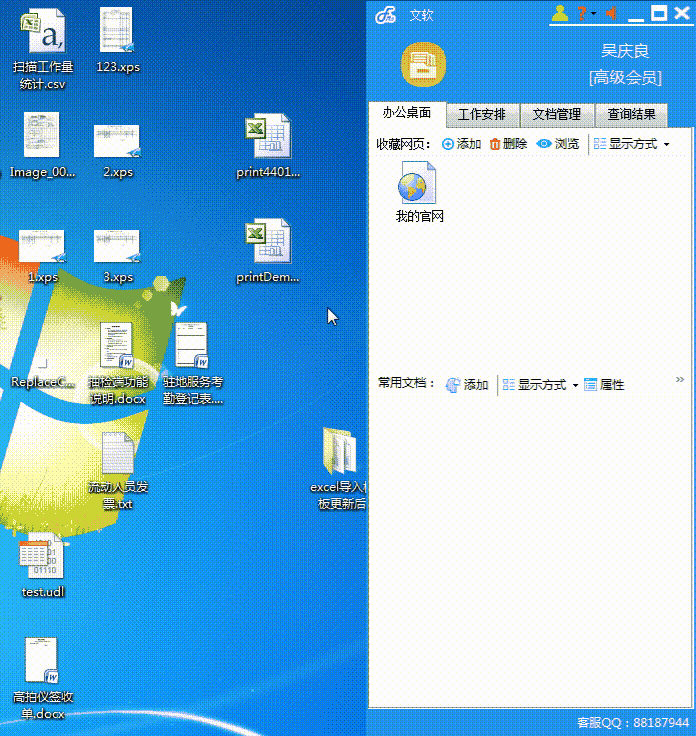This screenshot has width=696, height=736.
Task: Click 添加 in the 常用文档 toolbar
Action: pyautogui.click(x=467, y=385)
